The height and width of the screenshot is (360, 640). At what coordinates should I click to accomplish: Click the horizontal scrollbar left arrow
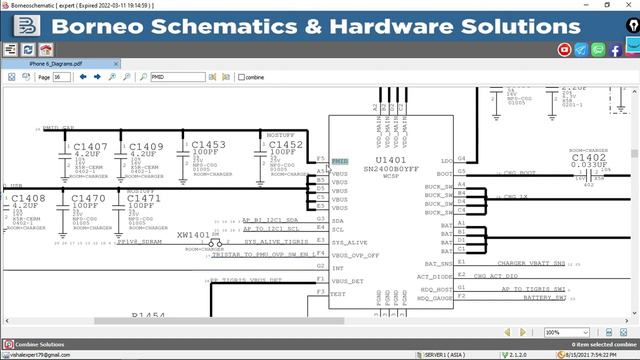coord(7,321)
